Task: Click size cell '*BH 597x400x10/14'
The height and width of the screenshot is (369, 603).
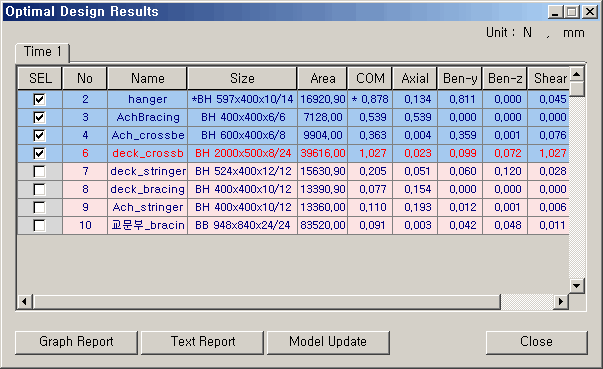Action: (x=242, y=100)
